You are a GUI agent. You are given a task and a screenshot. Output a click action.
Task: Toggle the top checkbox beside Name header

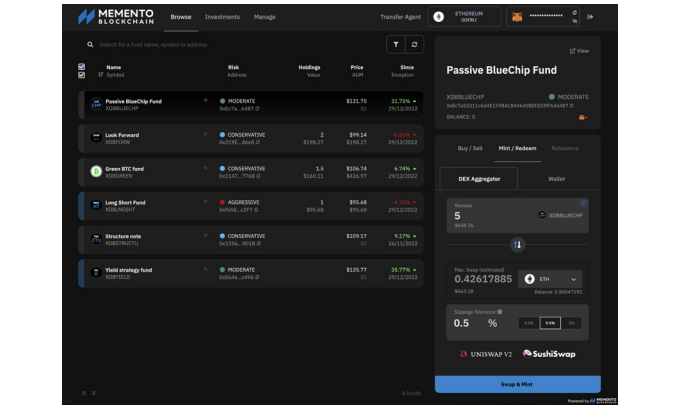click(x=82, y=67)
